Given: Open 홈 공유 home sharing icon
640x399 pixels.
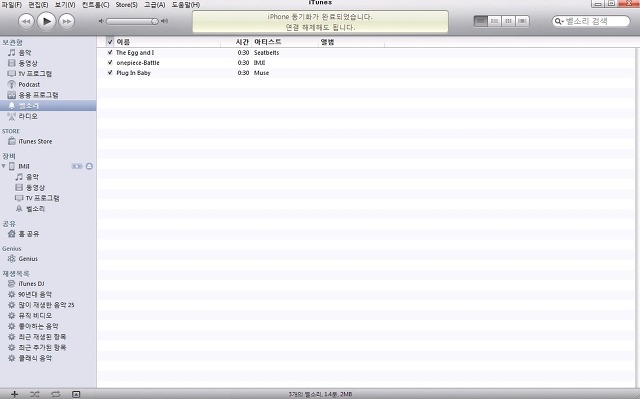Looking at the screenshot, I should [x=11, y=234].
